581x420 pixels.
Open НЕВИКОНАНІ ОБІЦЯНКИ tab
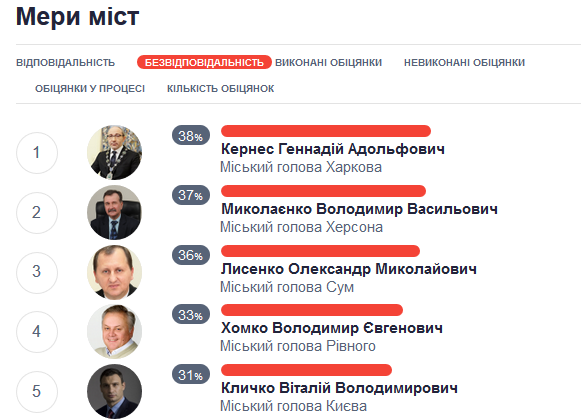pyautogui.click(x=464, y=62)
